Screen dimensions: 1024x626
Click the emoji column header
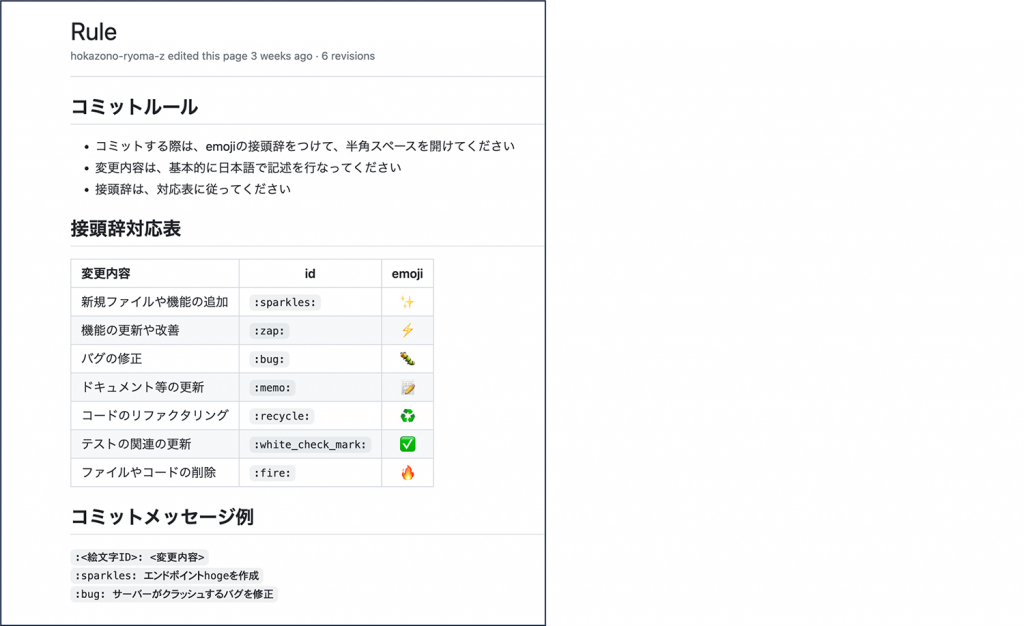407,274
